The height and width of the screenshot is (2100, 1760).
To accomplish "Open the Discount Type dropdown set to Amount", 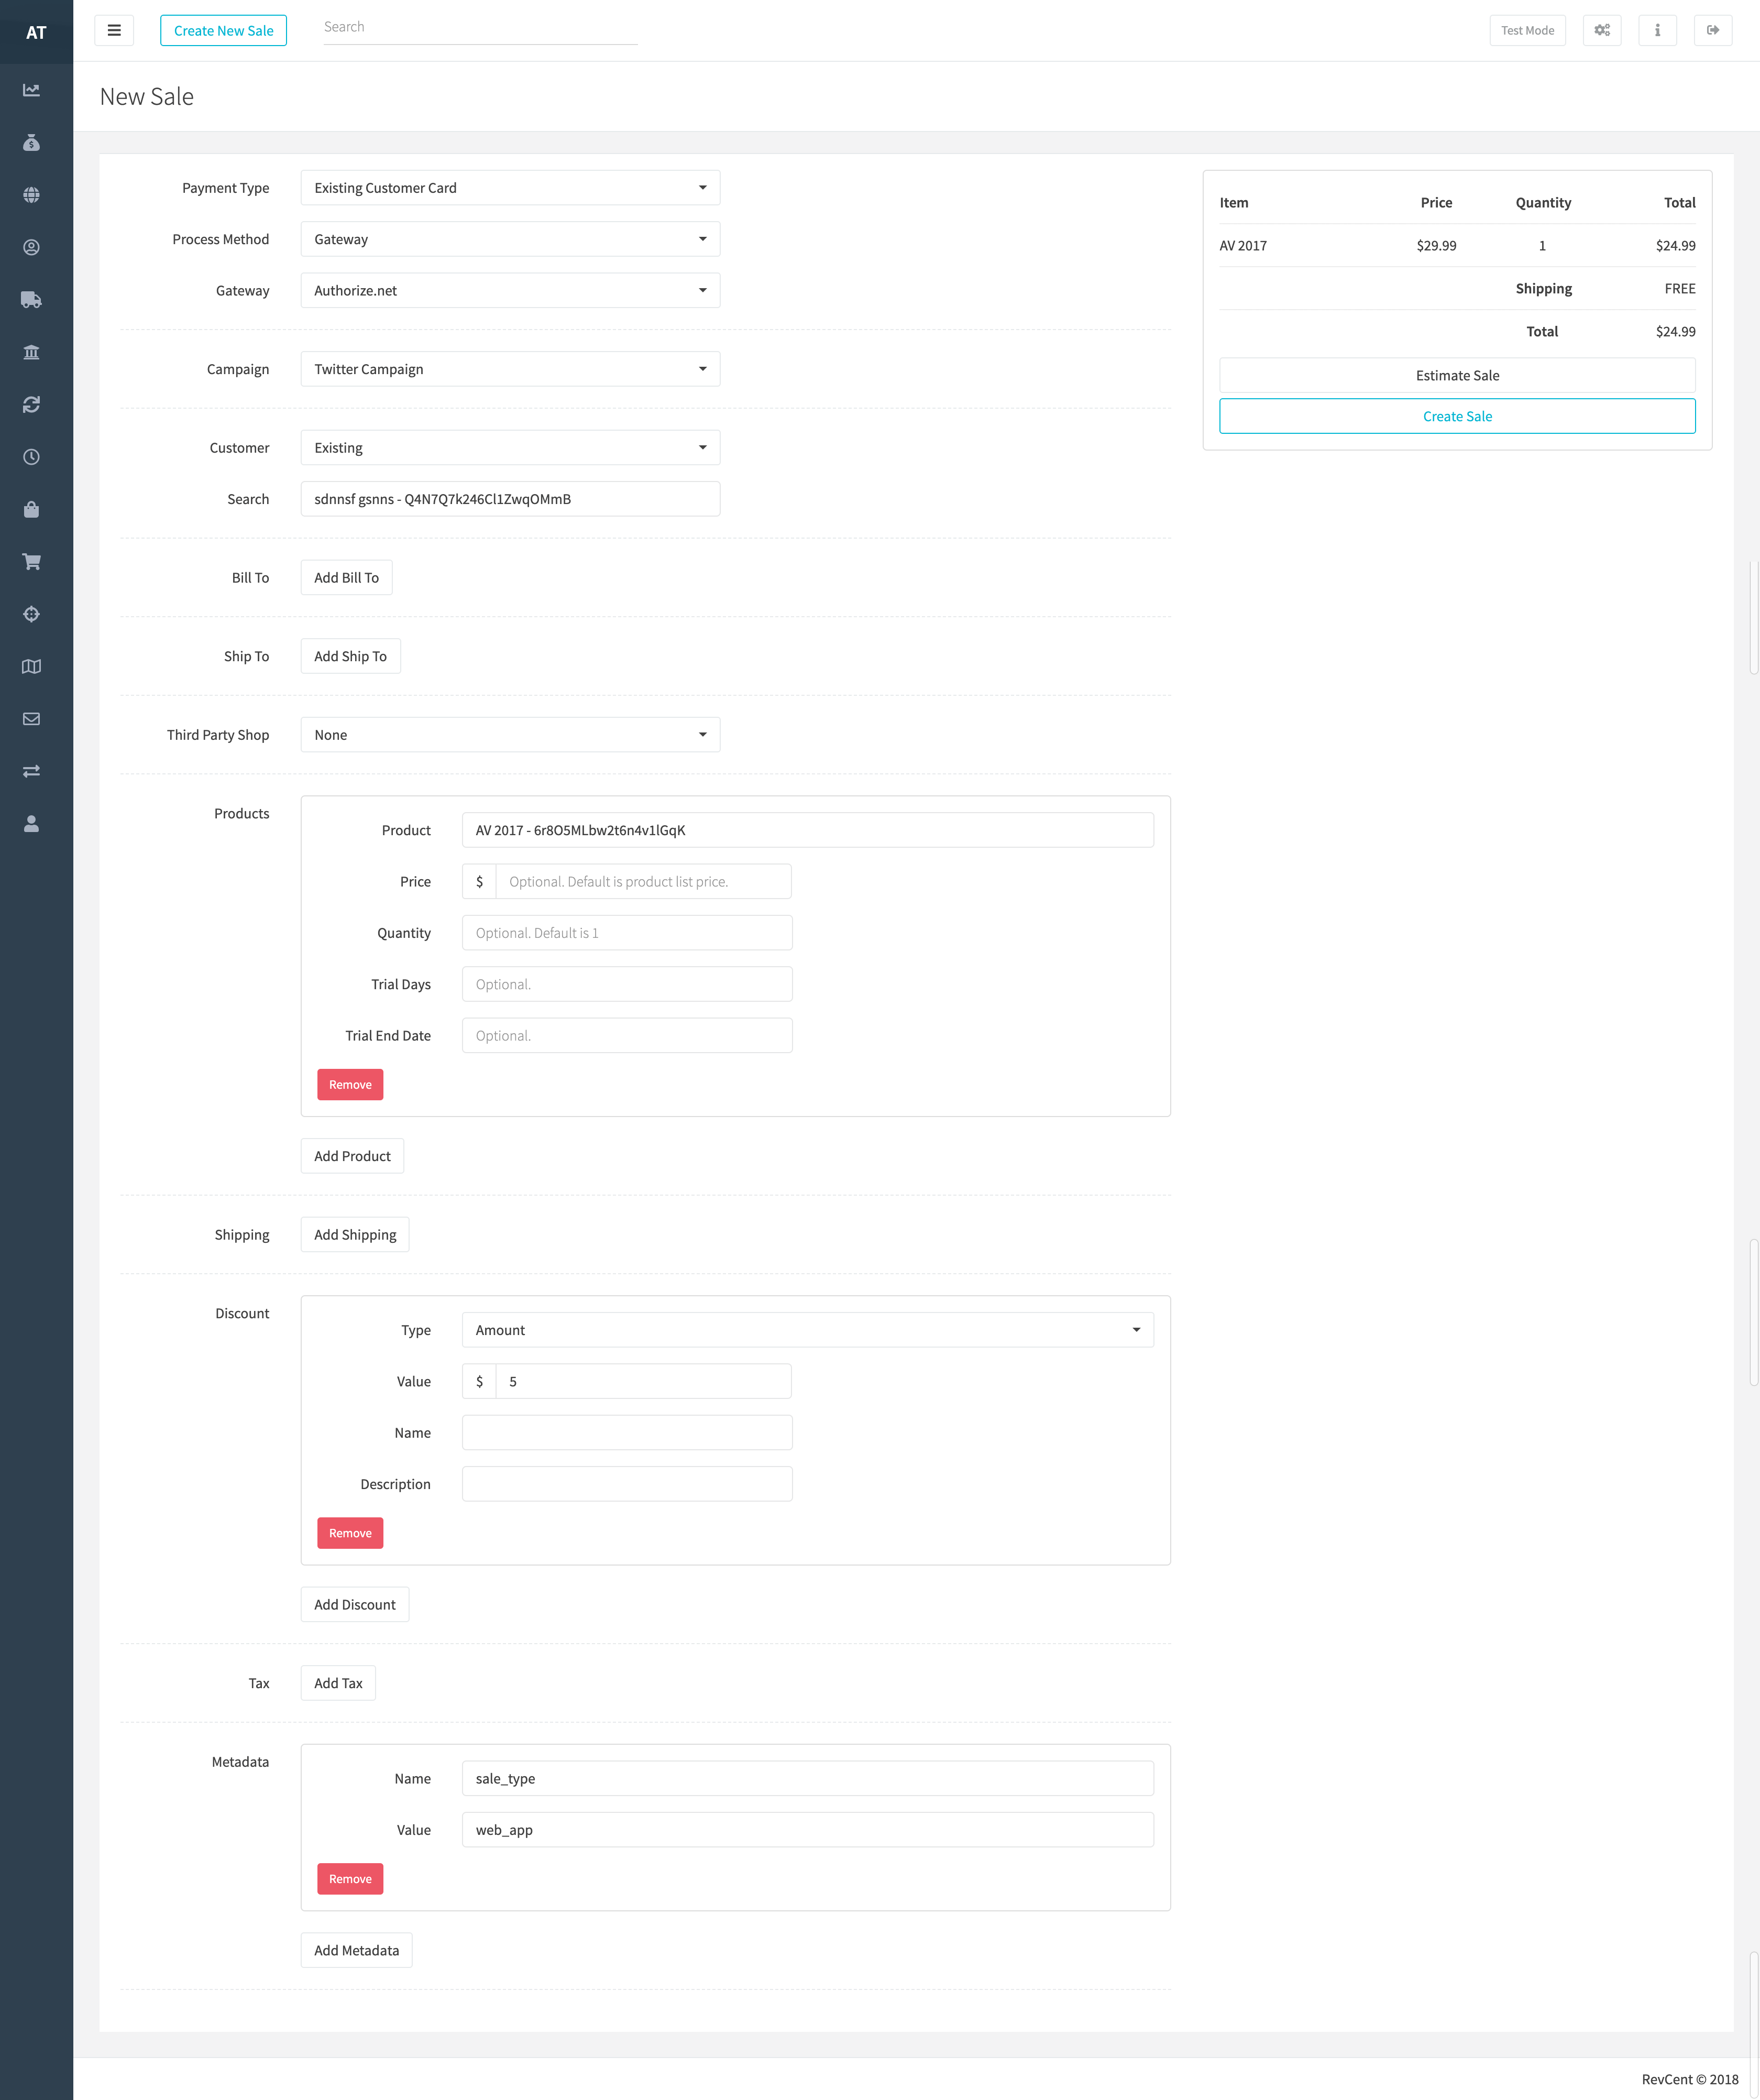I will coord(807,1330).
